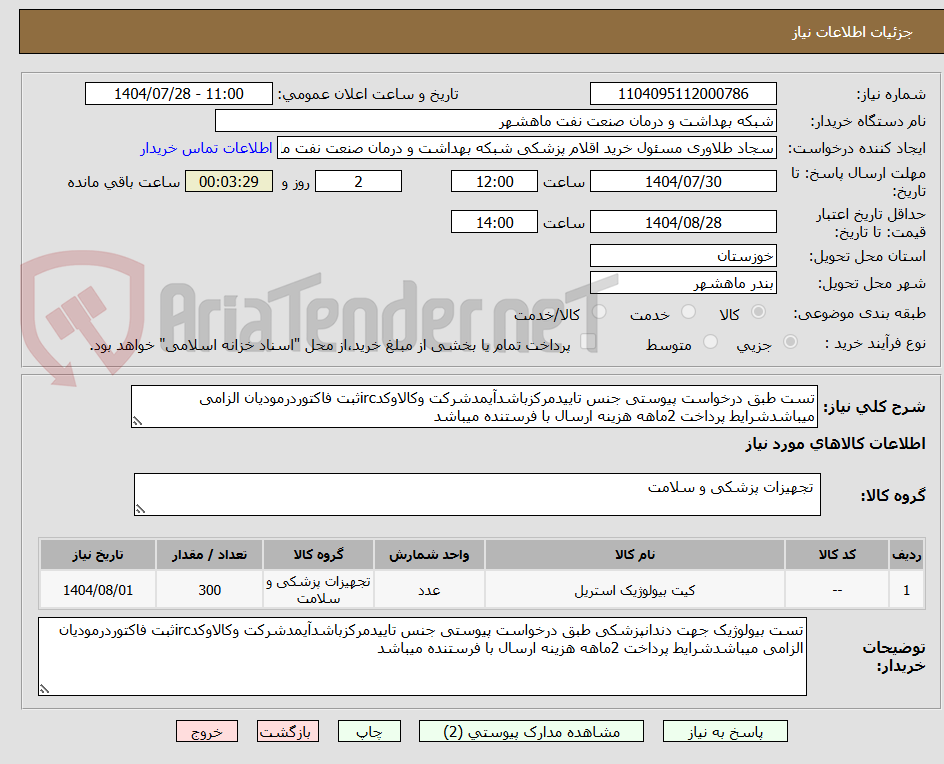Select the کالا/خدمت radio button

[599, 311]
